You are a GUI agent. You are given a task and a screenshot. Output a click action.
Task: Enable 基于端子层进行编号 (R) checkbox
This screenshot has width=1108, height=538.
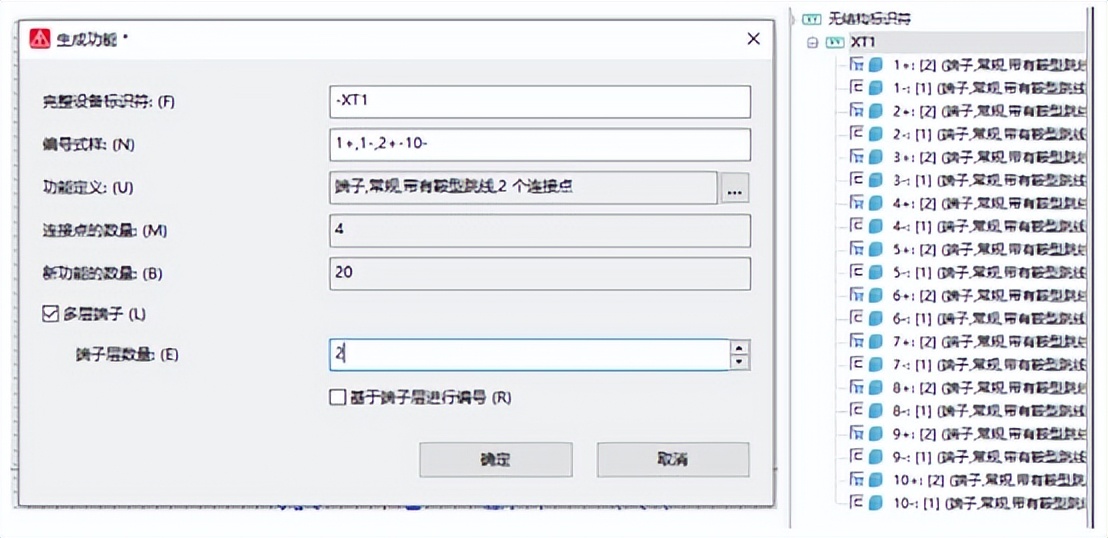pos(337,398)
